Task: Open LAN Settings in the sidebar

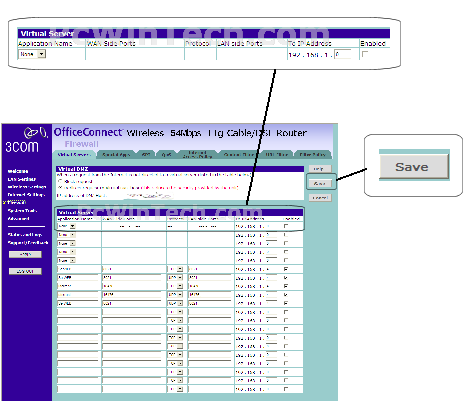Action: [x=22, y=179]
